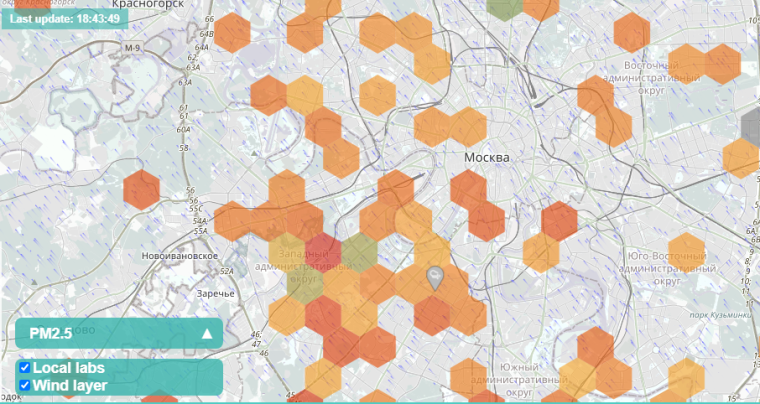The width and height of the screenshot is (760, 404).
Task: Select the orange hexagon in South-Eastern district
Action: pos(687,252)
